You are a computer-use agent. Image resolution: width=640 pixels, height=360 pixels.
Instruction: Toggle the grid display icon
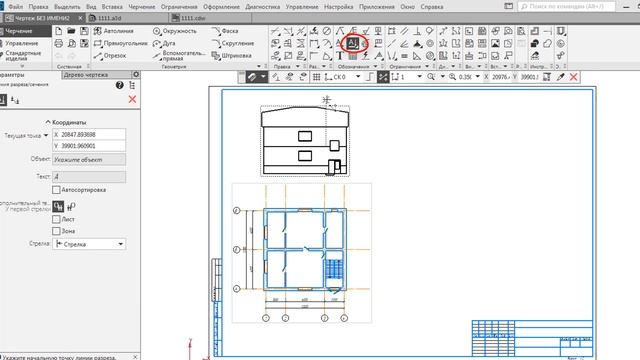point(316,77)
